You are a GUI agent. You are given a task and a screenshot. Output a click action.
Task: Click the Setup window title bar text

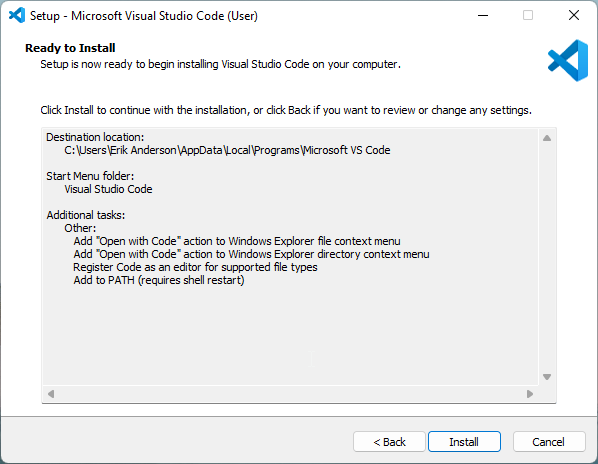tap(144, 16)
